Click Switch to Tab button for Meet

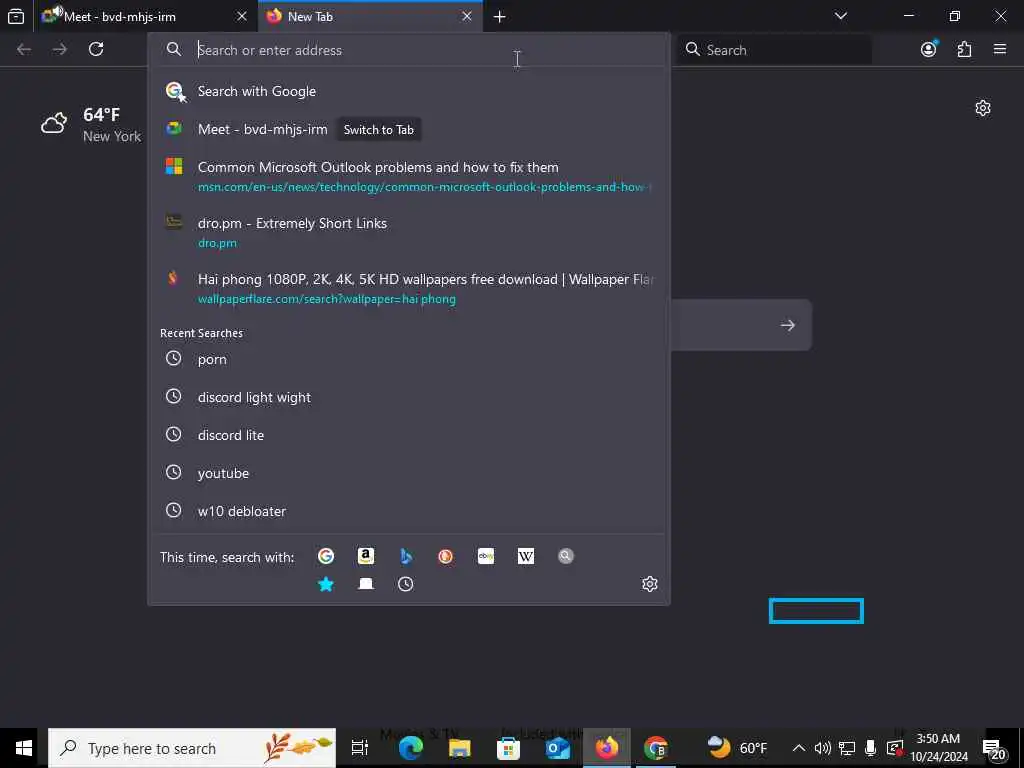pos(379,129)
